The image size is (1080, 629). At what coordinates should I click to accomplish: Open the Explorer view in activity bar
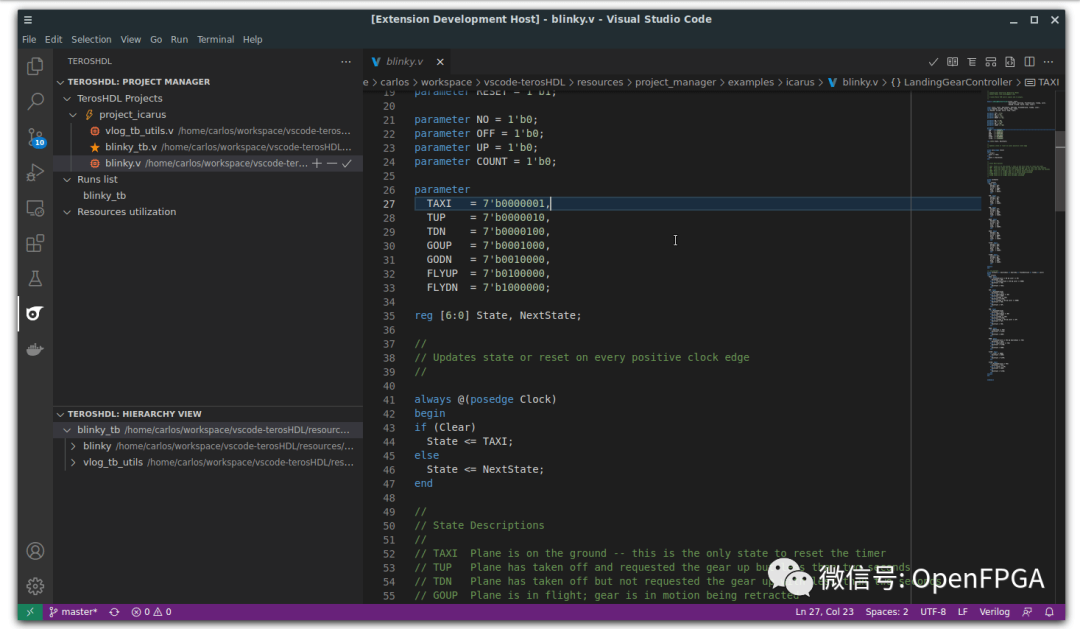pyautogui.click(x=35, y=66)
